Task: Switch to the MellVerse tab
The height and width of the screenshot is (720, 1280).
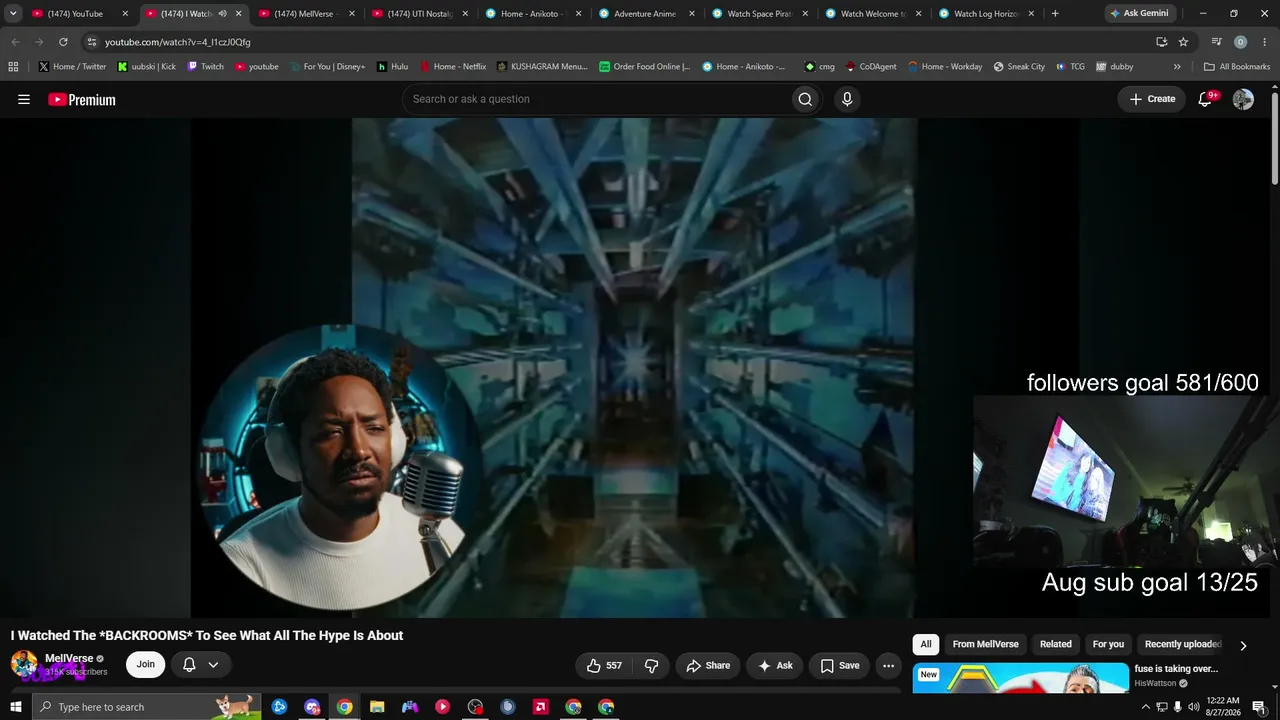Action: [x=304, y=14]
